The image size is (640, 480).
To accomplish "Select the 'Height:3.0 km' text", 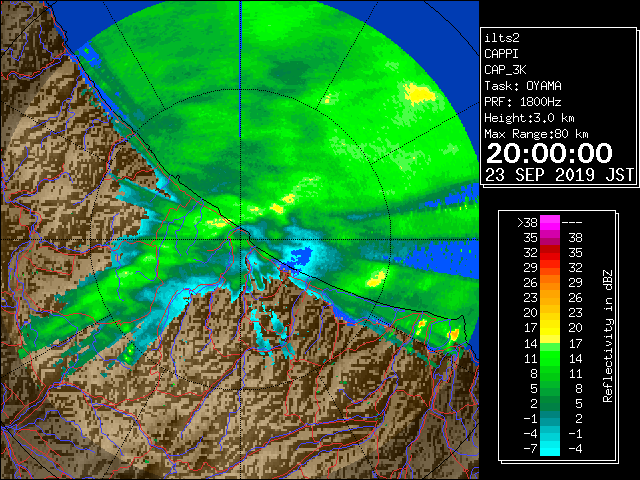I will [529, 118].
